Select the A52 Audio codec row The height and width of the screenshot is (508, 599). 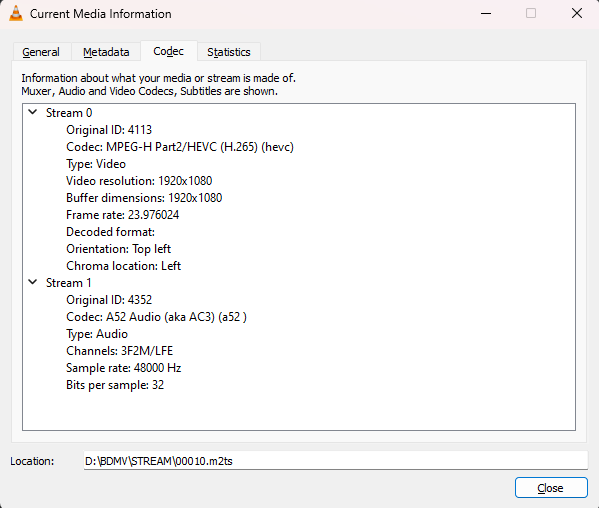[x=156, y=317]
